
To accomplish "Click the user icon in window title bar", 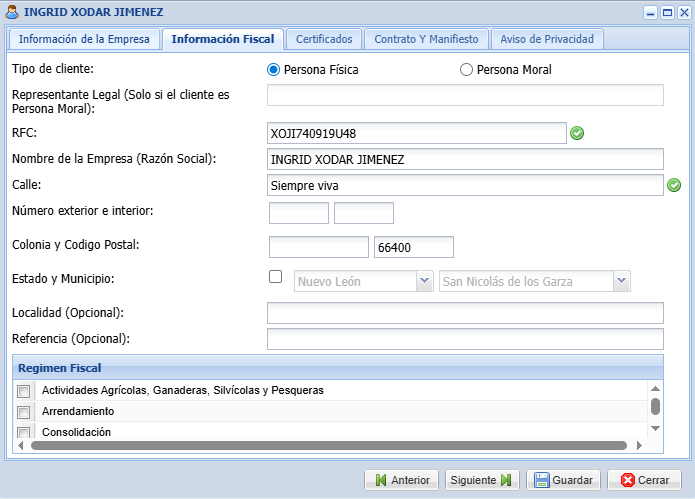I will click(12, 12).
